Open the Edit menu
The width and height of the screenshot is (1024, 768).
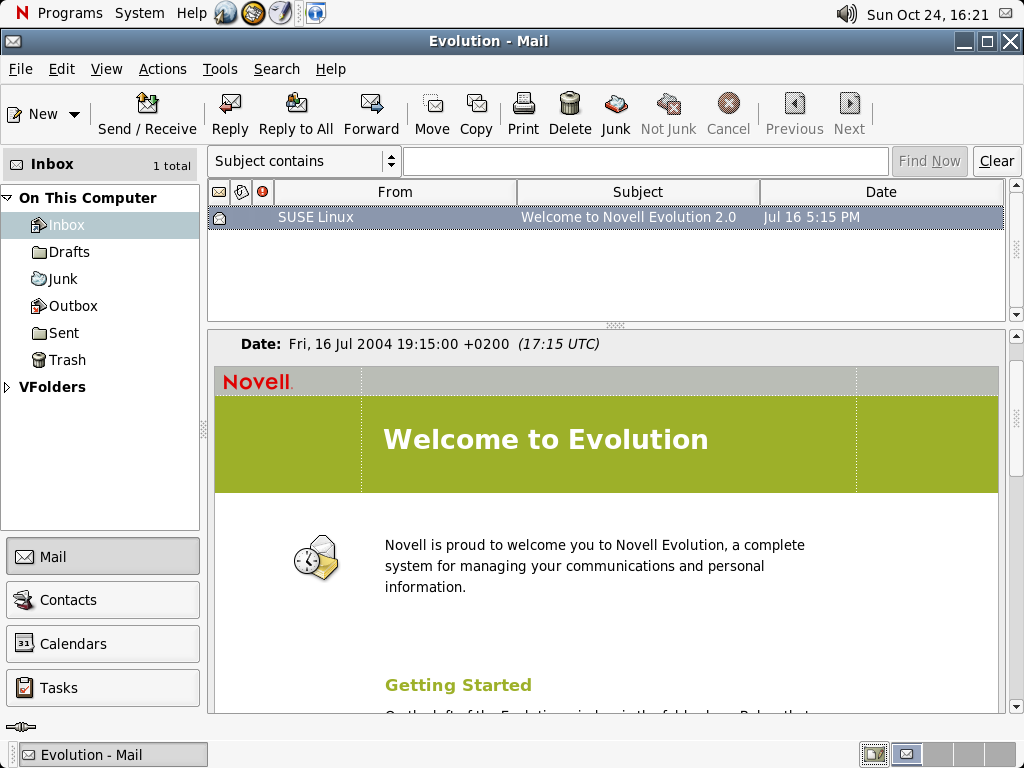pyautogui.click(x=61, y=69)
